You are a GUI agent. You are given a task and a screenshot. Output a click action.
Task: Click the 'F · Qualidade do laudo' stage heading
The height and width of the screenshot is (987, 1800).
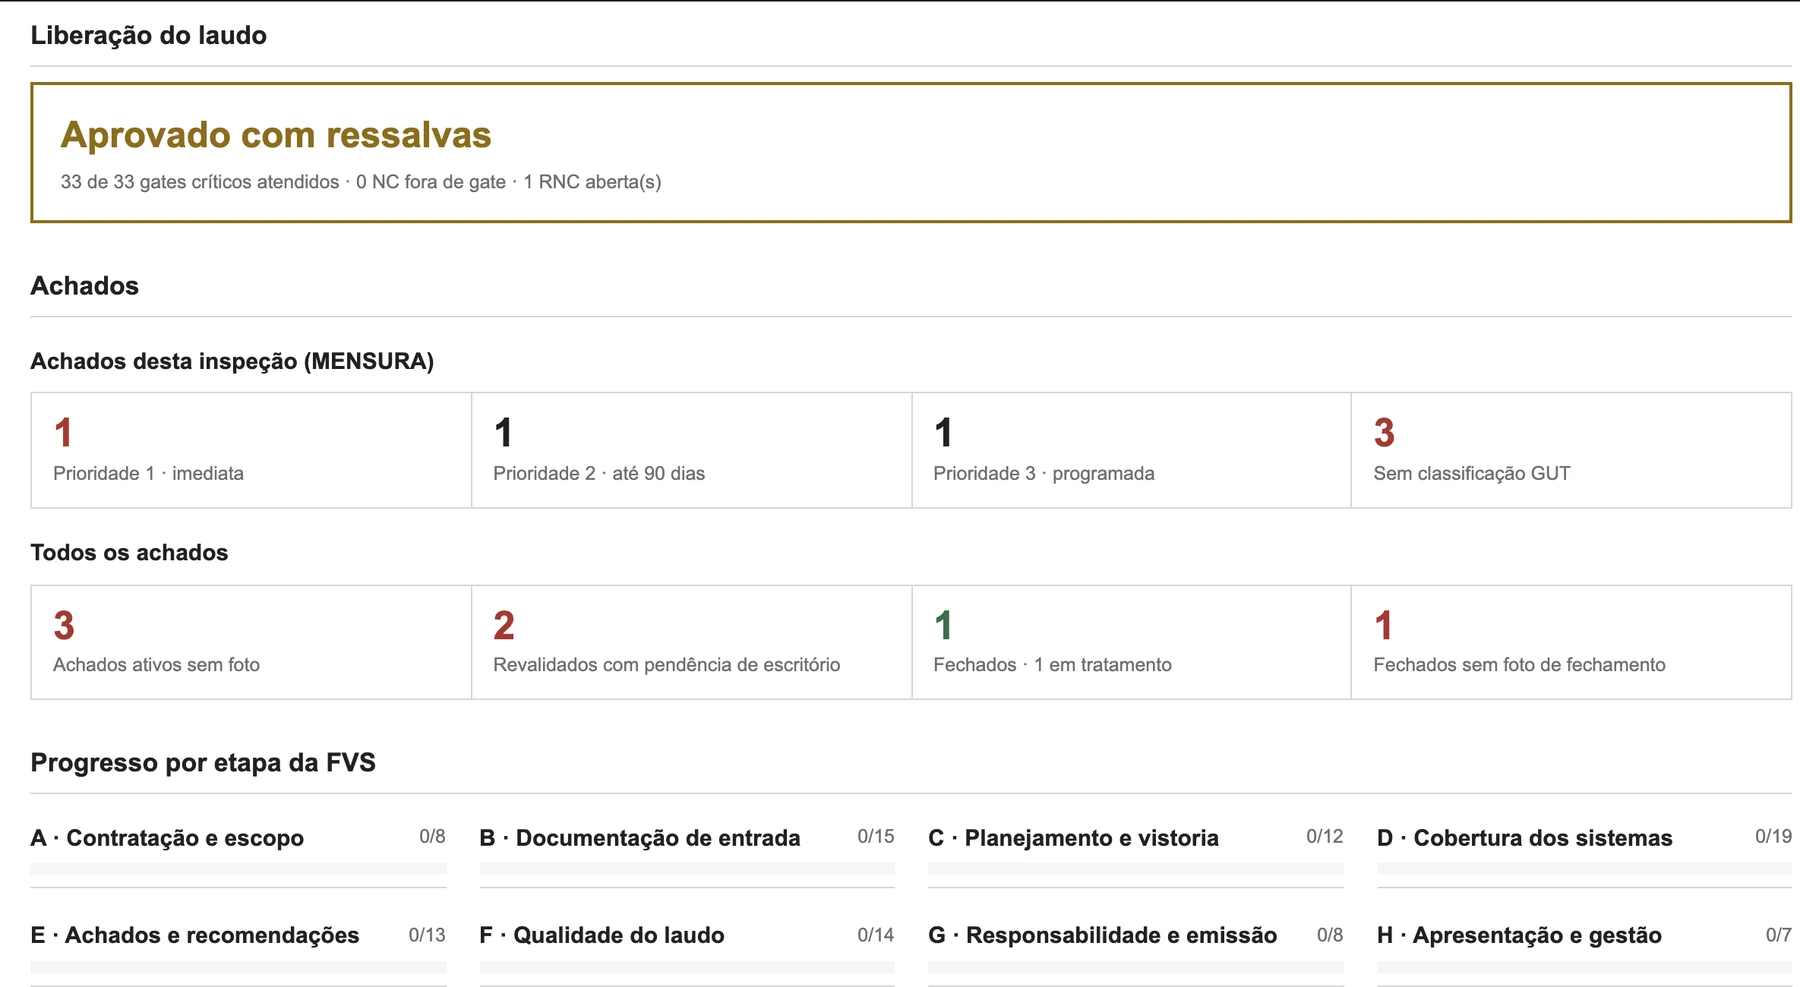(602, 935)
